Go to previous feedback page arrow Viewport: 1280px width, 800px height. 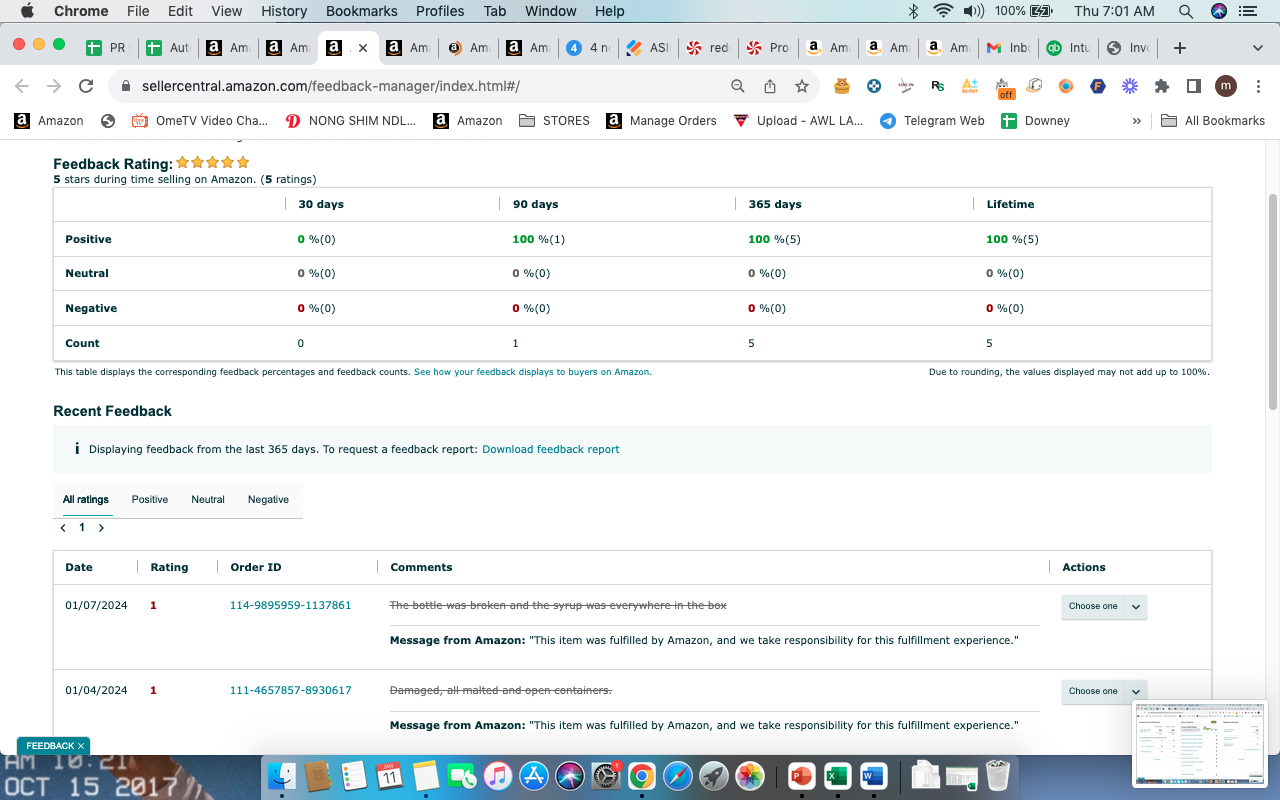click(x=63, y=527)
